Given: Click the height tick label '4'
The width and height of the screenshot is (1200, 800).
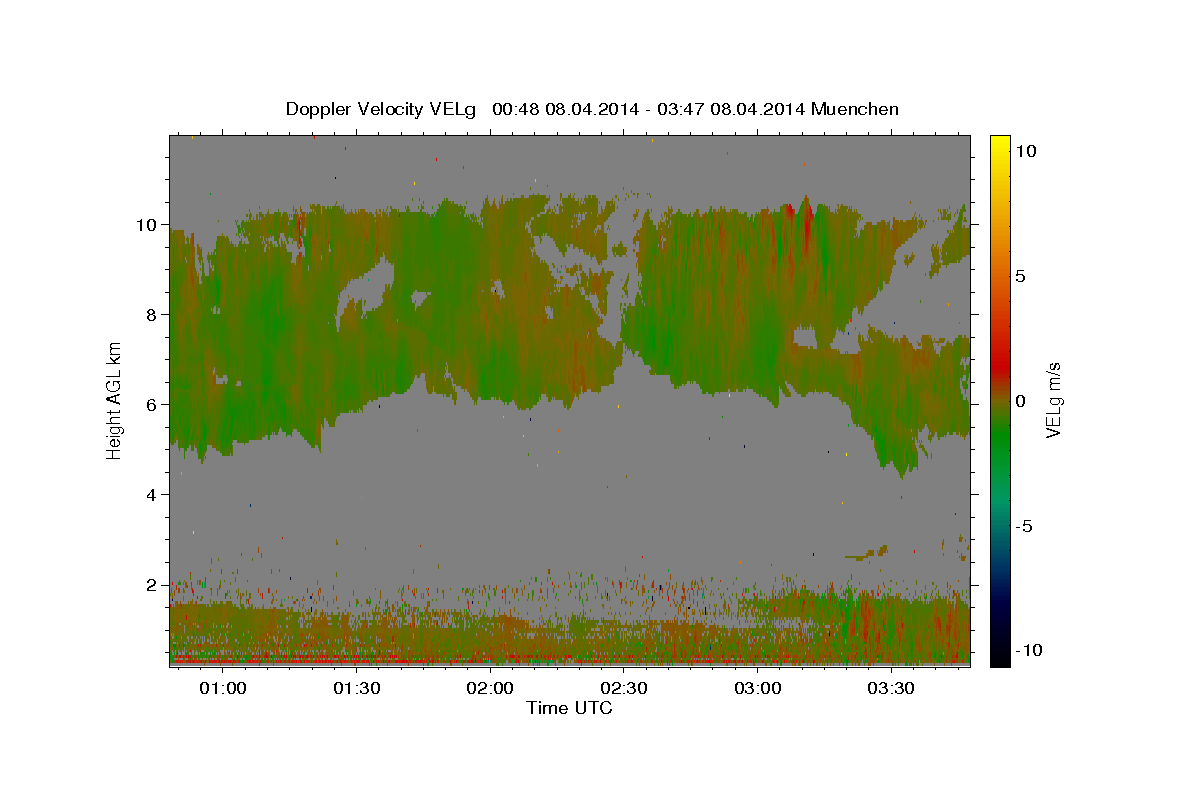Looking at the screenshot, I should [x=152, y=495].
